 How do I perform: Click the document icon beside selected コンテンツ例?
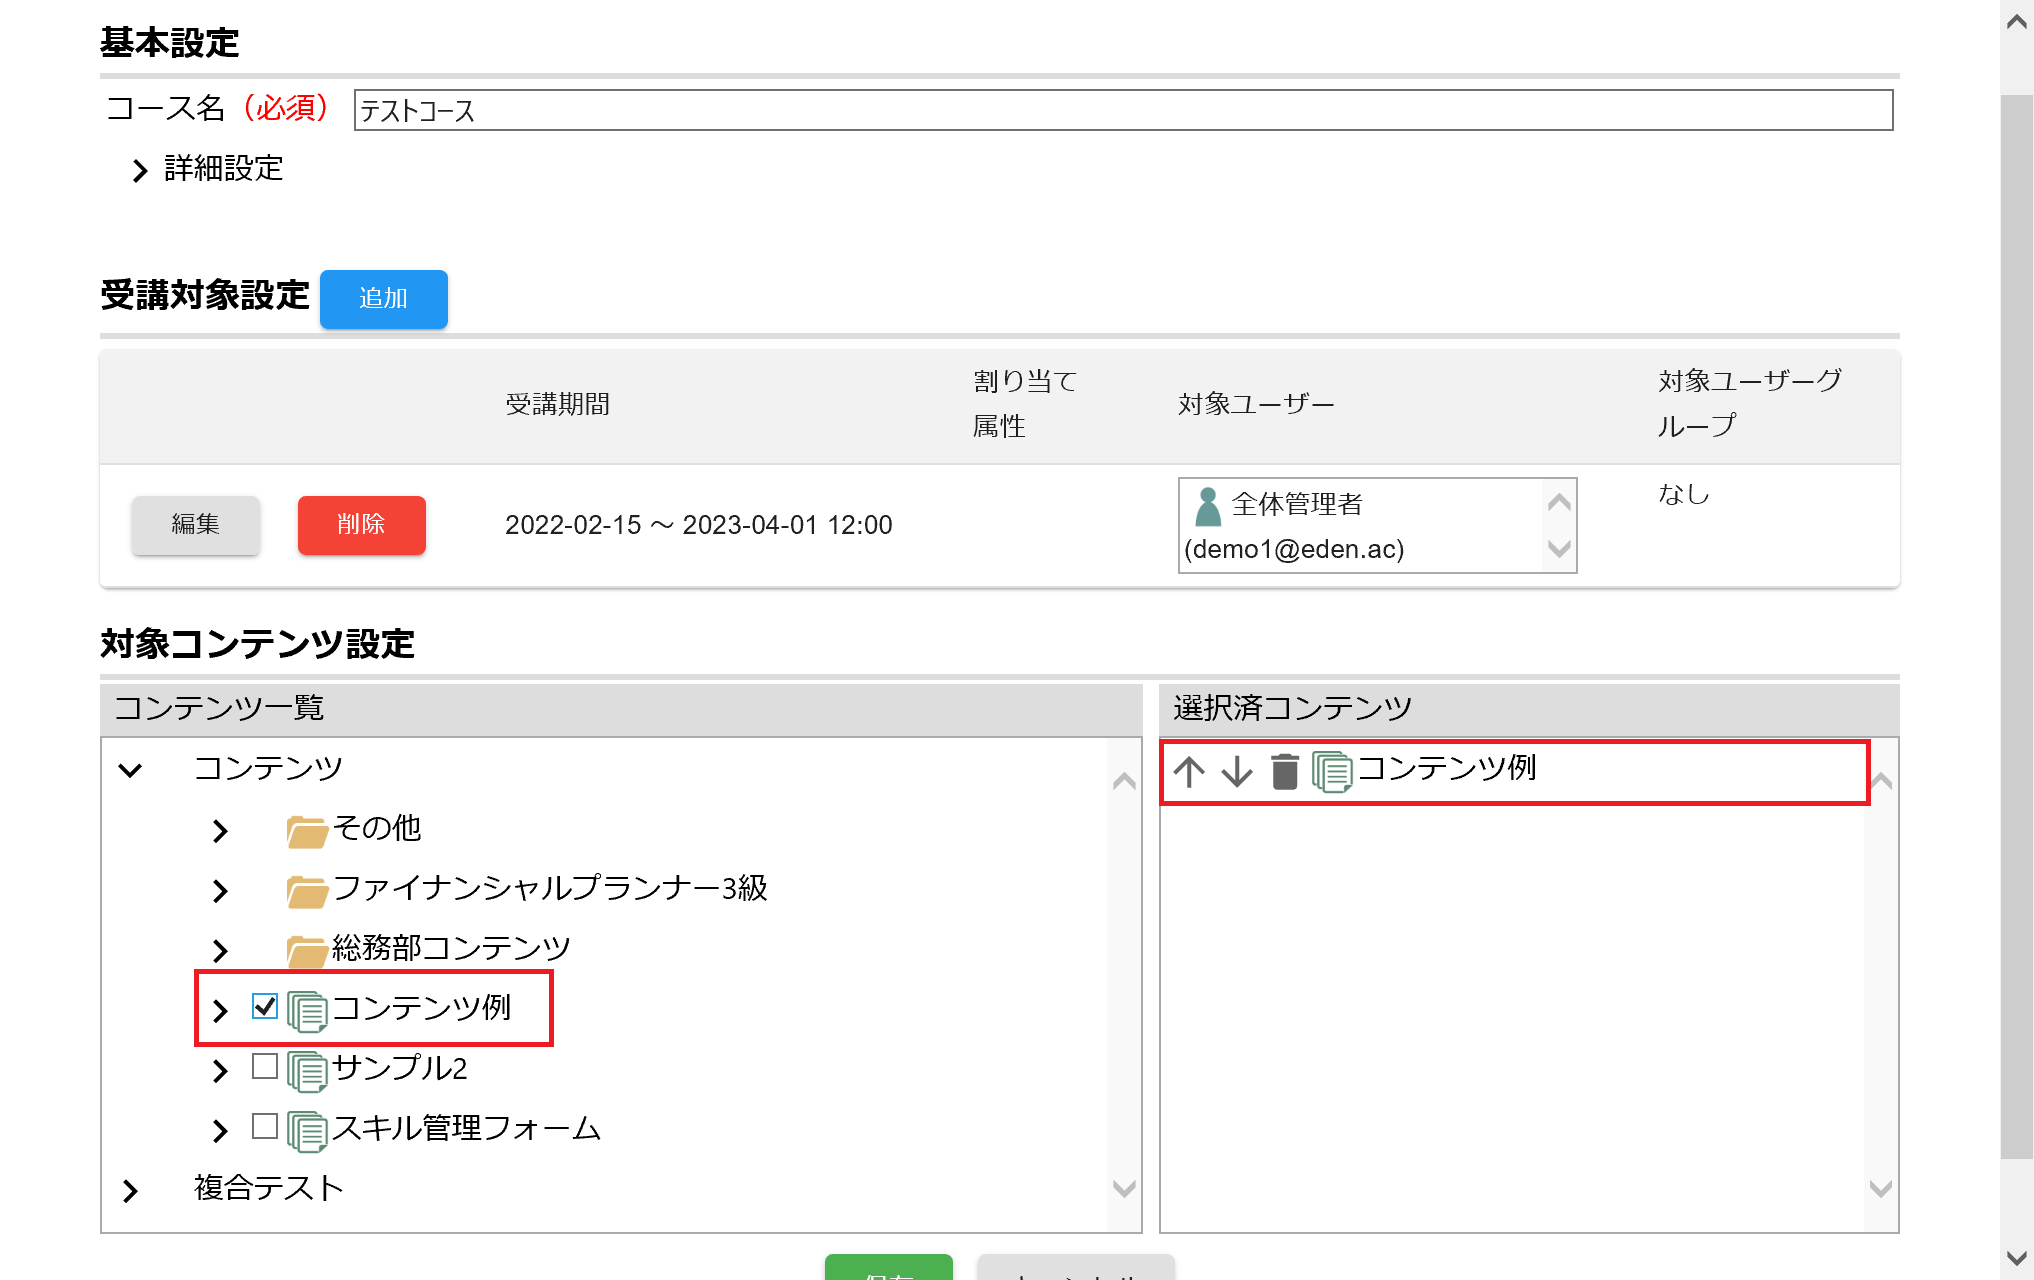[1332, 772]
